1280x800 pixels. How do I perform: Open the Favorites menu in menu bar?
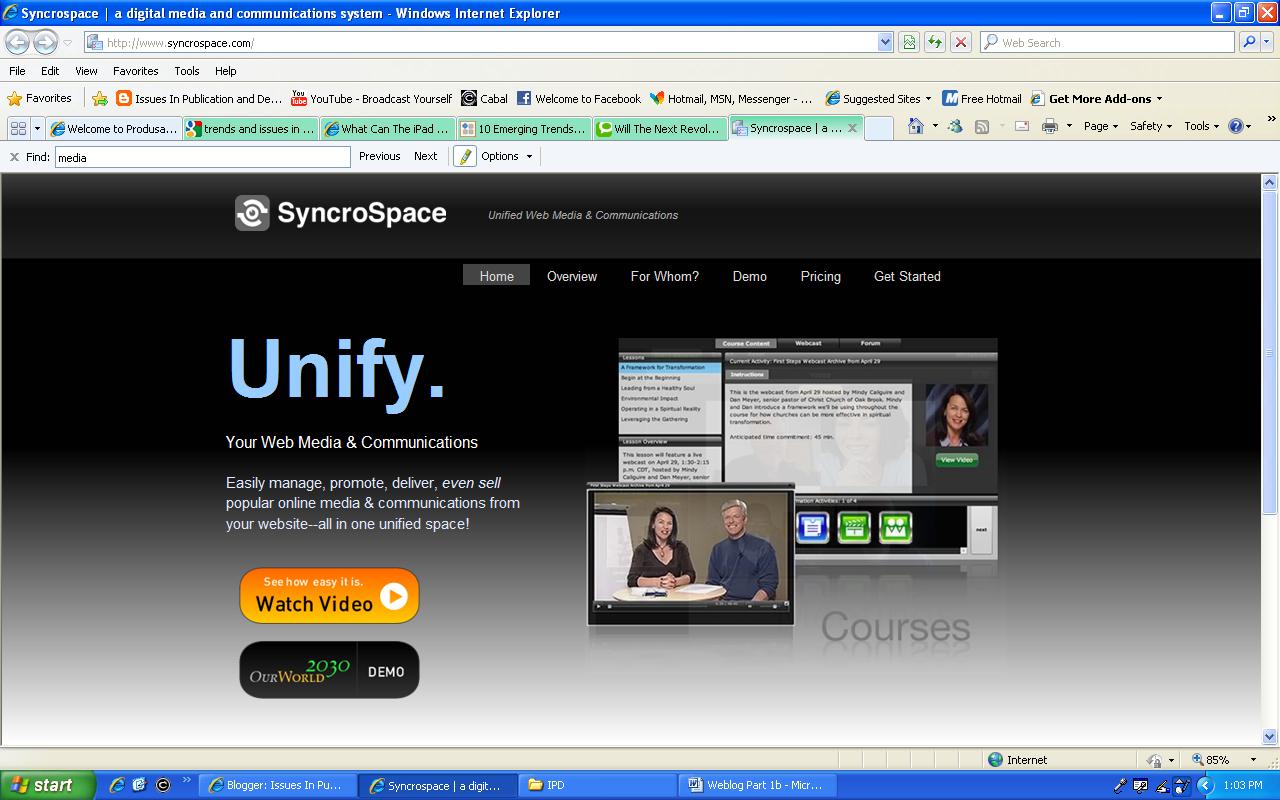click(x=136, y=71)
